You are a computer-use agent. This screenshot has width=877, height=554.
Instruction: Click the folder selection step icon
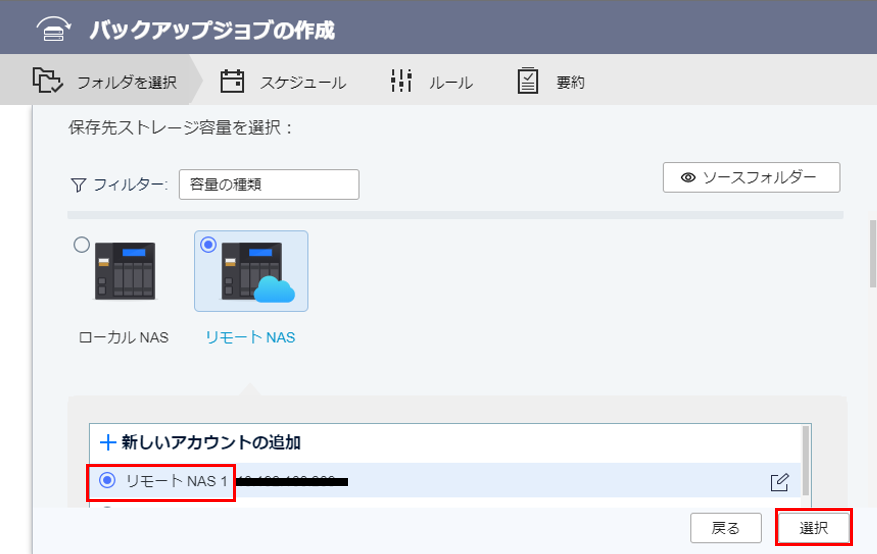tap(47, 81)
